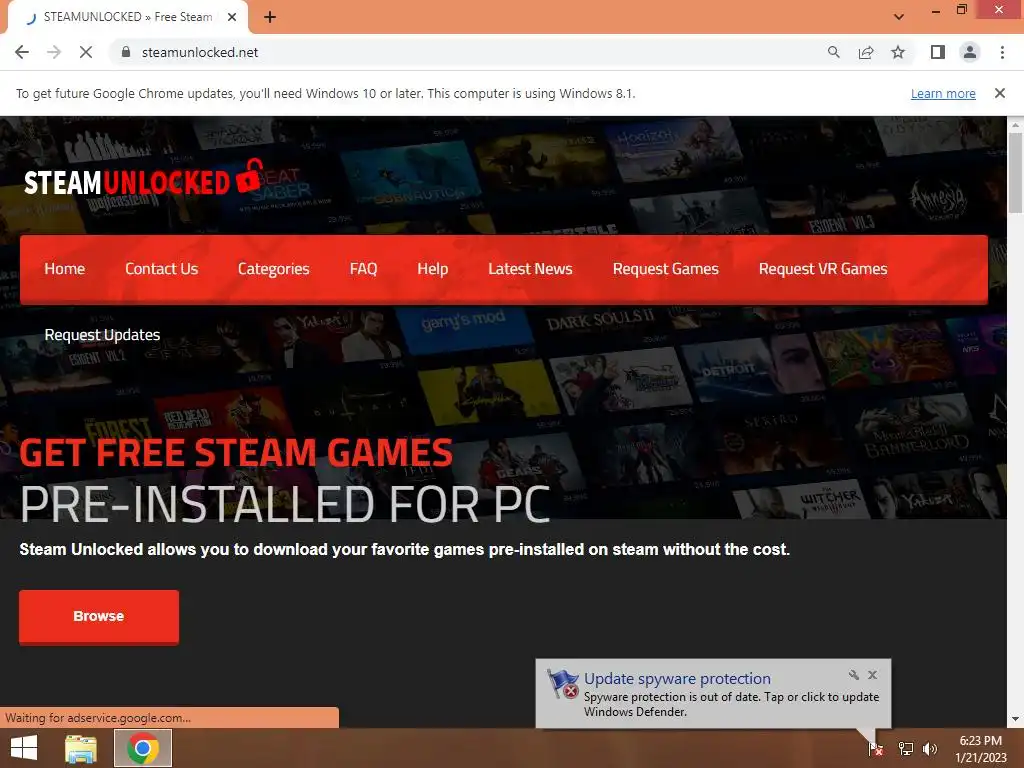Click scrollbar up arrow

point(1015,124)
